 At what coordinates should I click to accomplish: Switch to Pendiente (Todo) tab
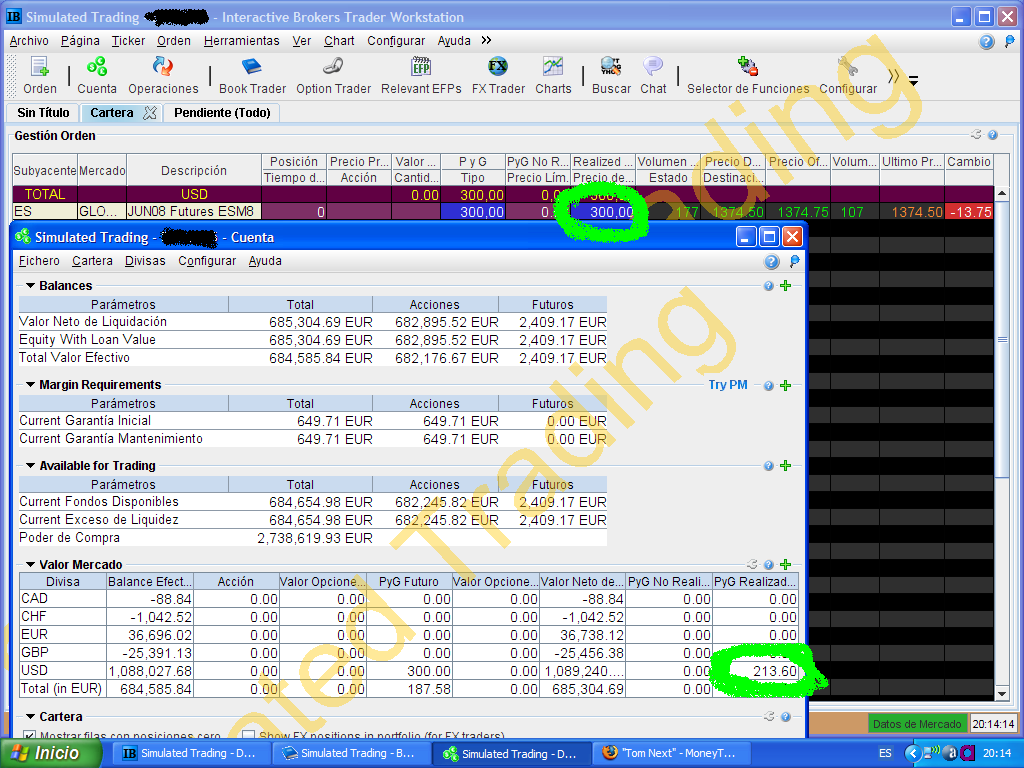coord(222,112)
